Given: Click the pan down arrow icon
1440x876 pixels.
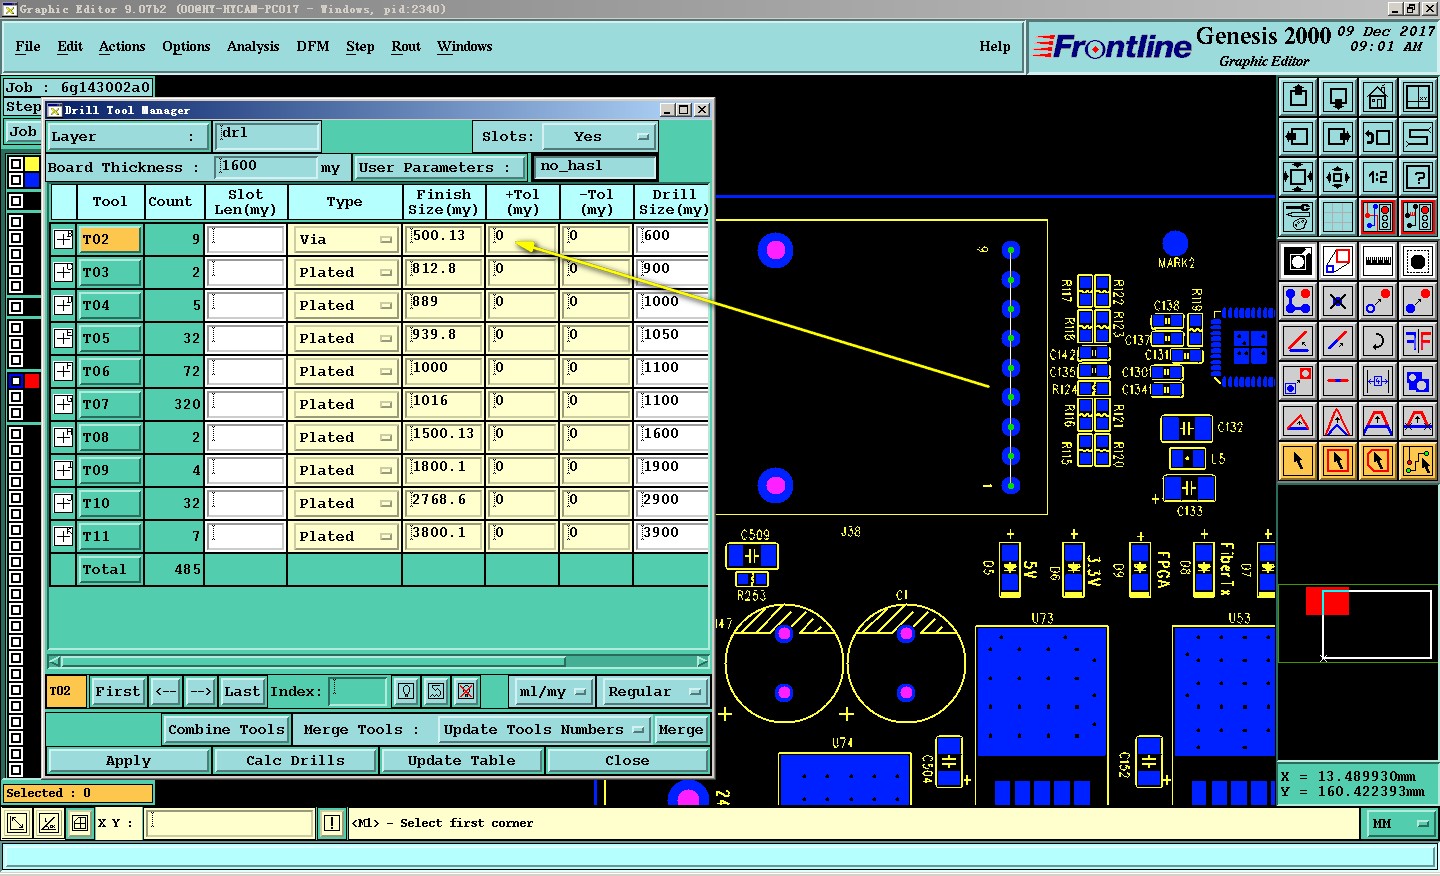Looking at the screenshot, I should pos(1338,97).
